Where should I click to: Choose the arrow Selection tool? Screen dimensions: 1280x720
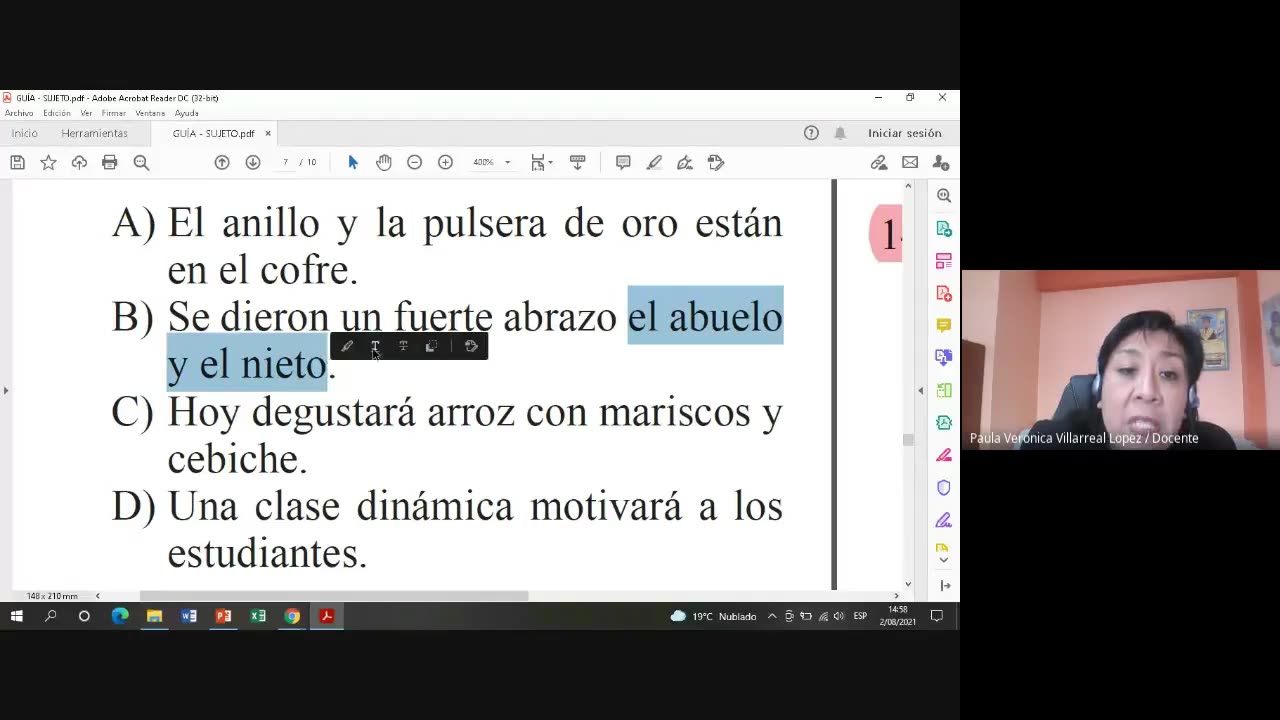(x=352, y=162)
